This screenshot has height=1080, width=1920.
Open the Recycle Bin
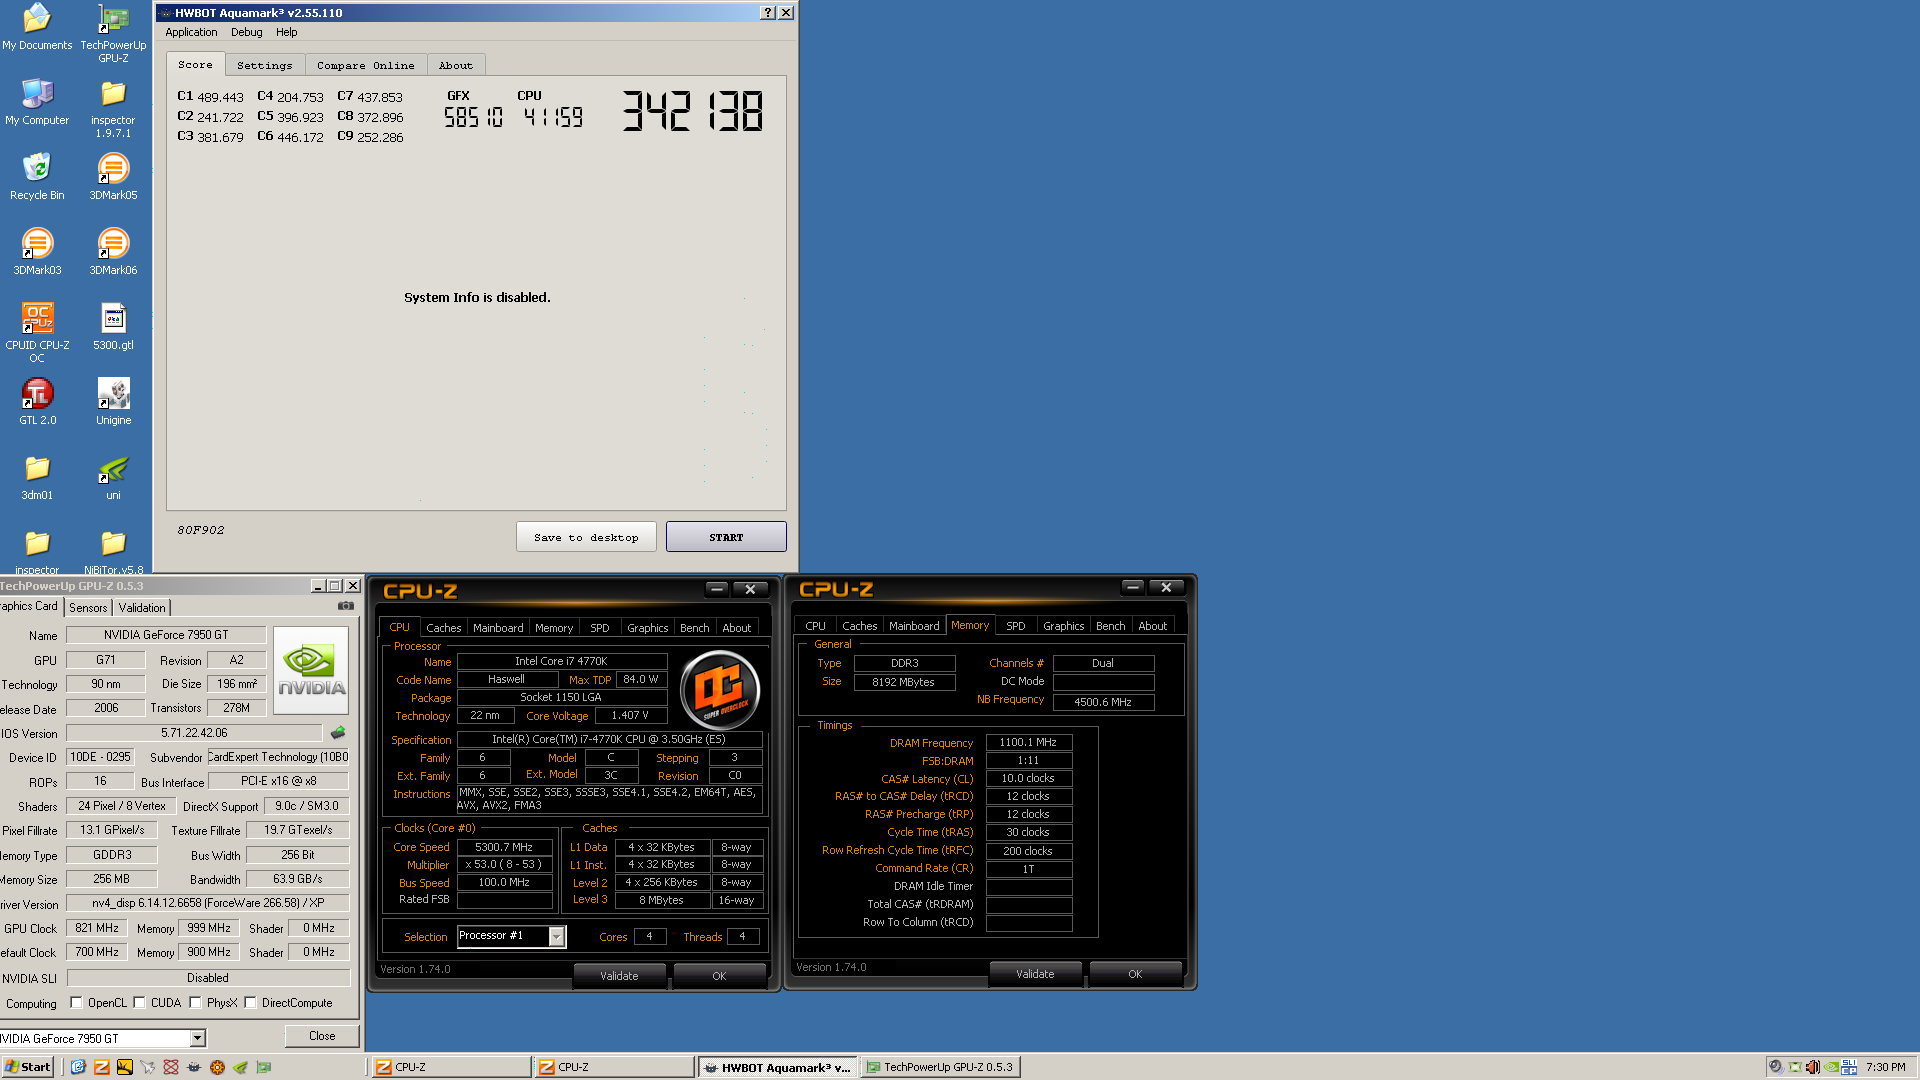(x=37, y=177)
